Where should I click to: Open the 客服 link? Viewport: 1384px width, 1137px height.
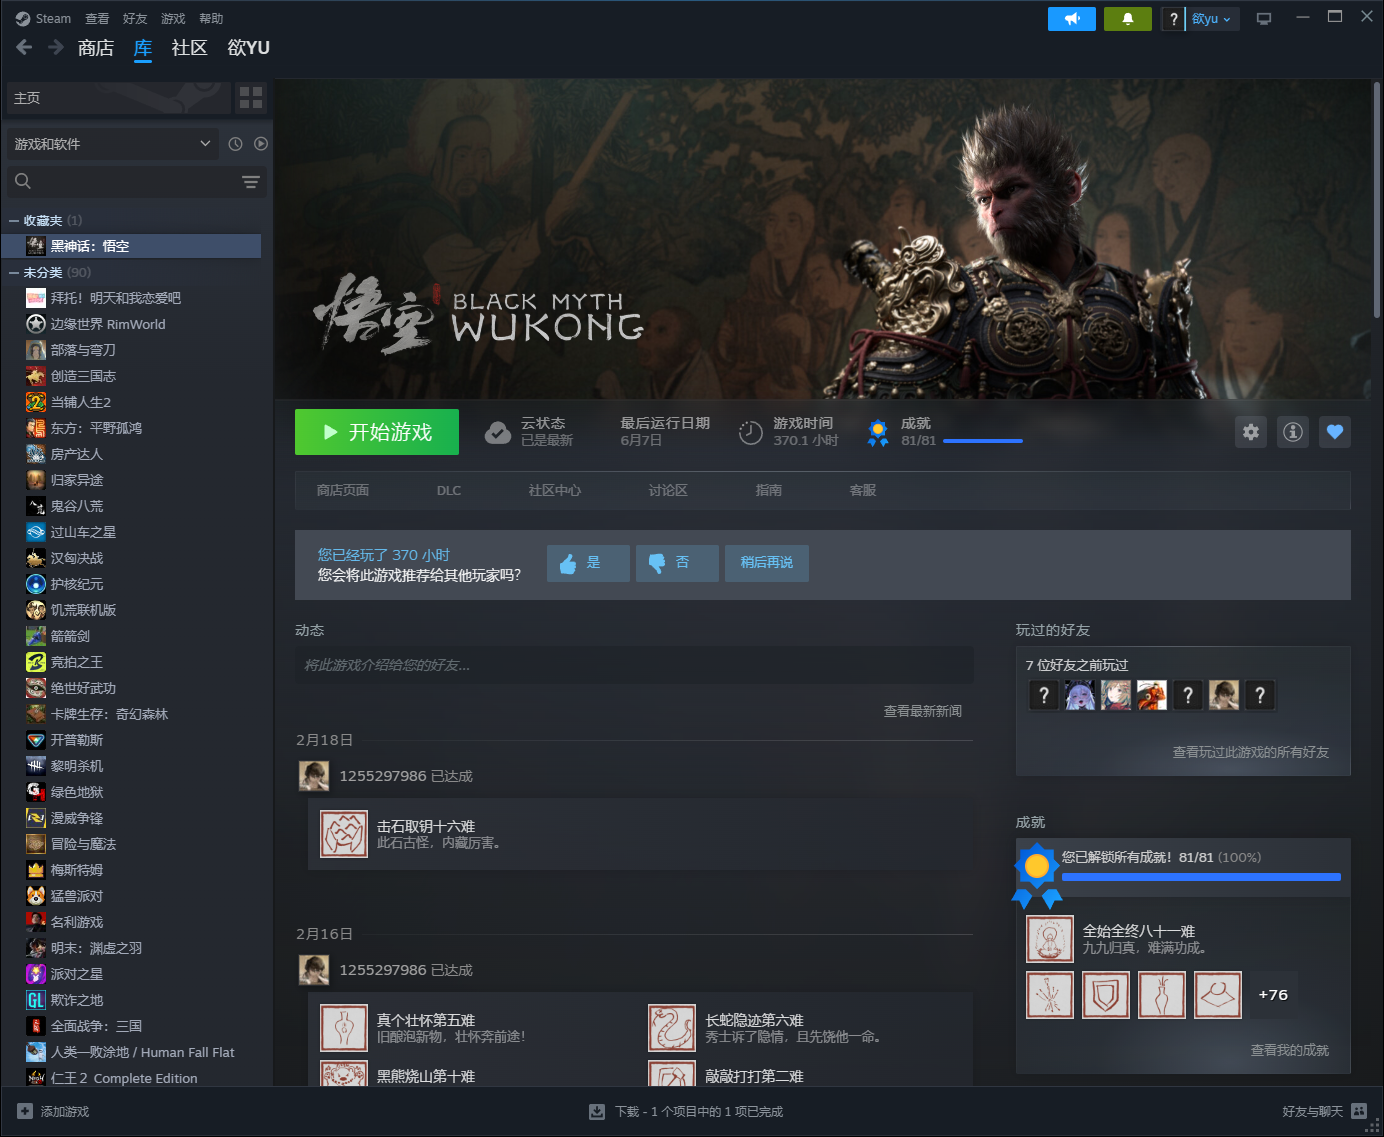point(863,490)
